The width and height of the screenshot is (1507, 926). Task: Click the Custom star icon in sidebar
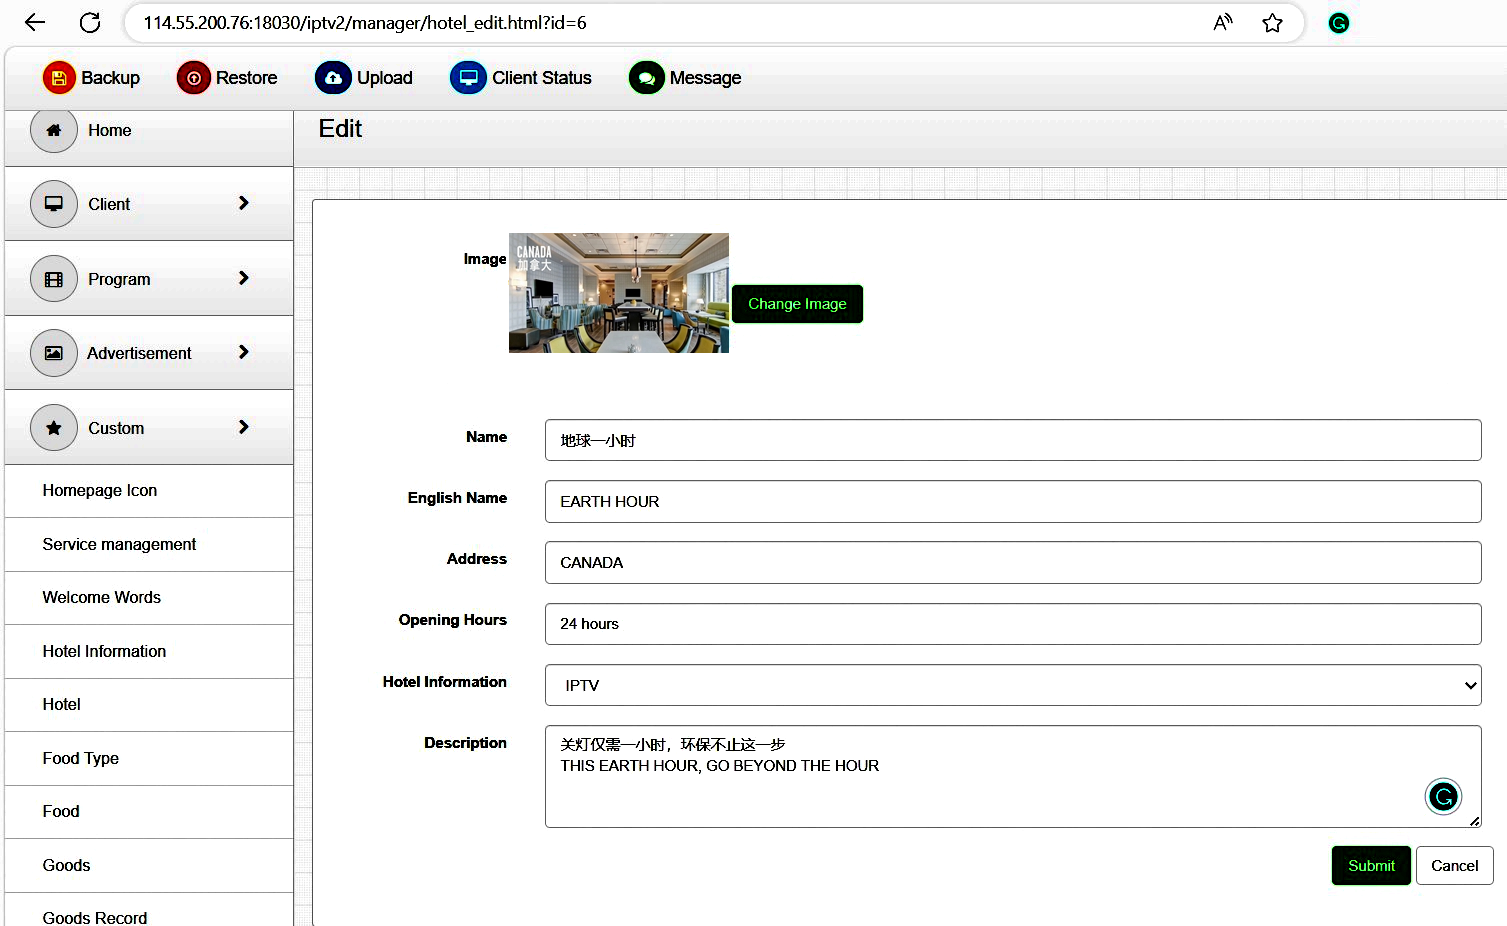54,428
